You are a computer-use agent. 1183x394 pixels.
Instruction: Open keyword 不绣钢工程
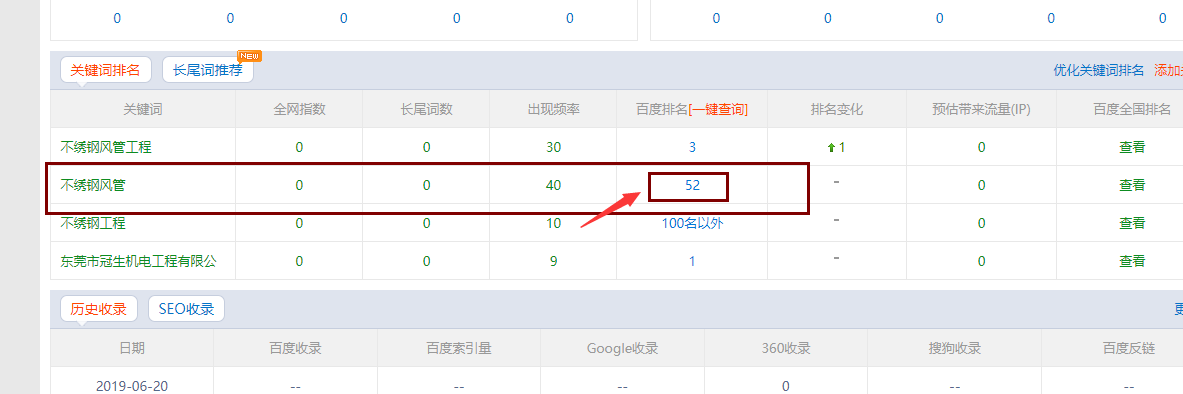(x=93, y=223)
